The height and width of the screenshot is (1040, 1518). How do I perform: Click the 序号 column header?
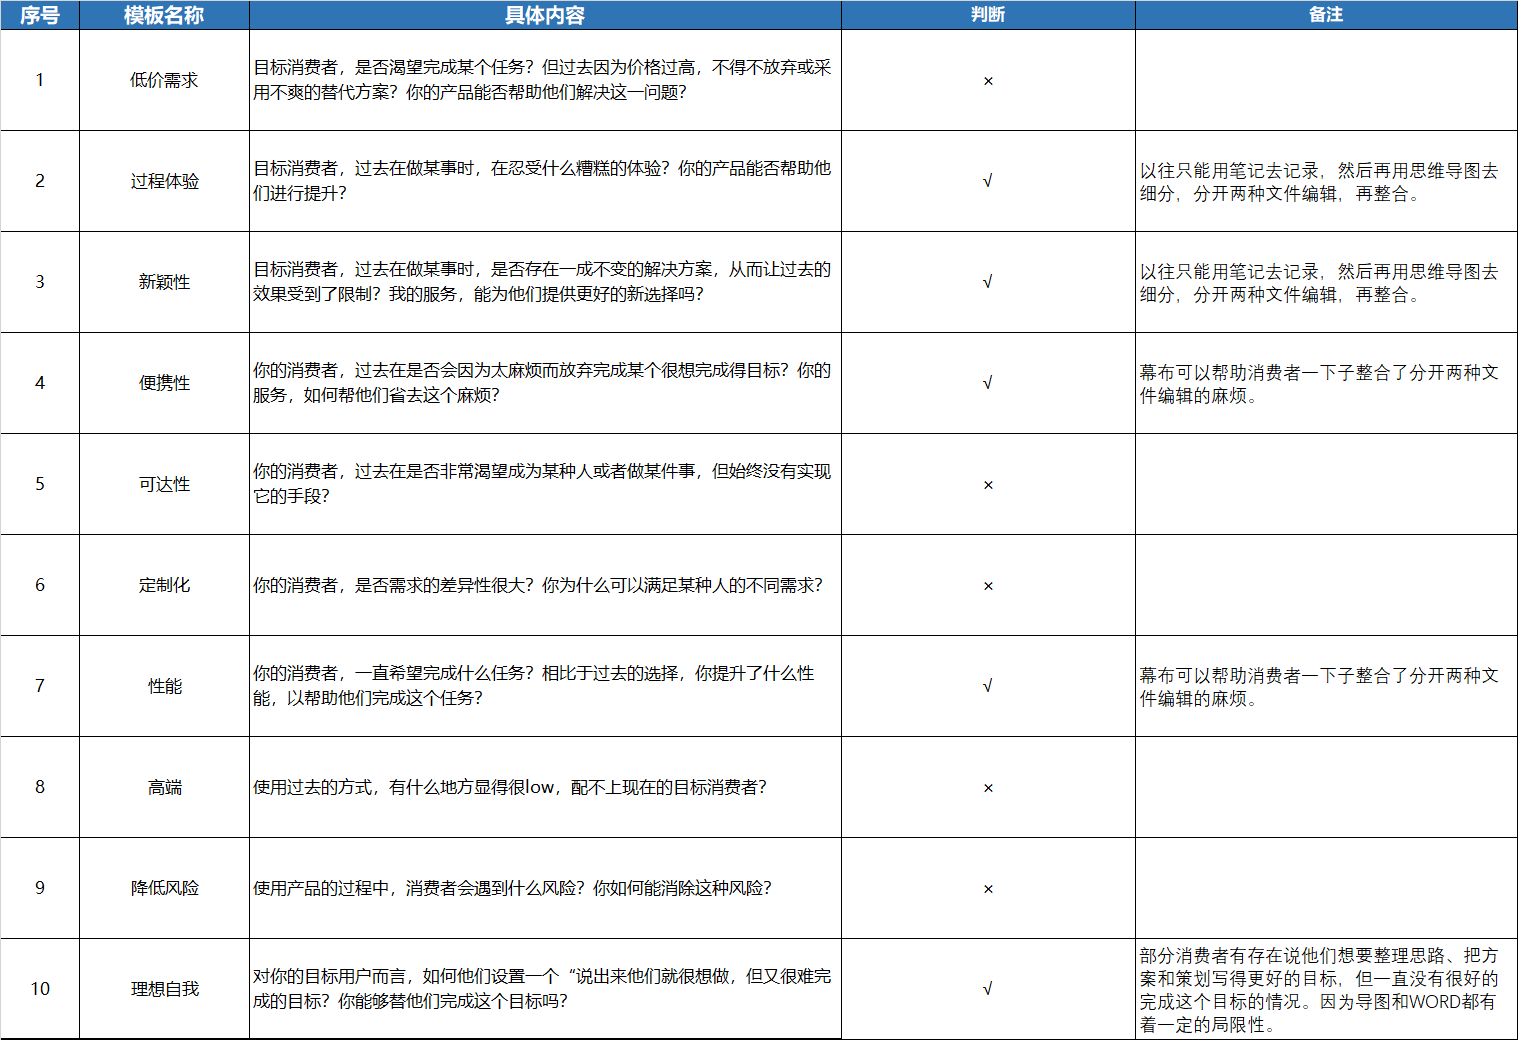[x=40, y=15]
